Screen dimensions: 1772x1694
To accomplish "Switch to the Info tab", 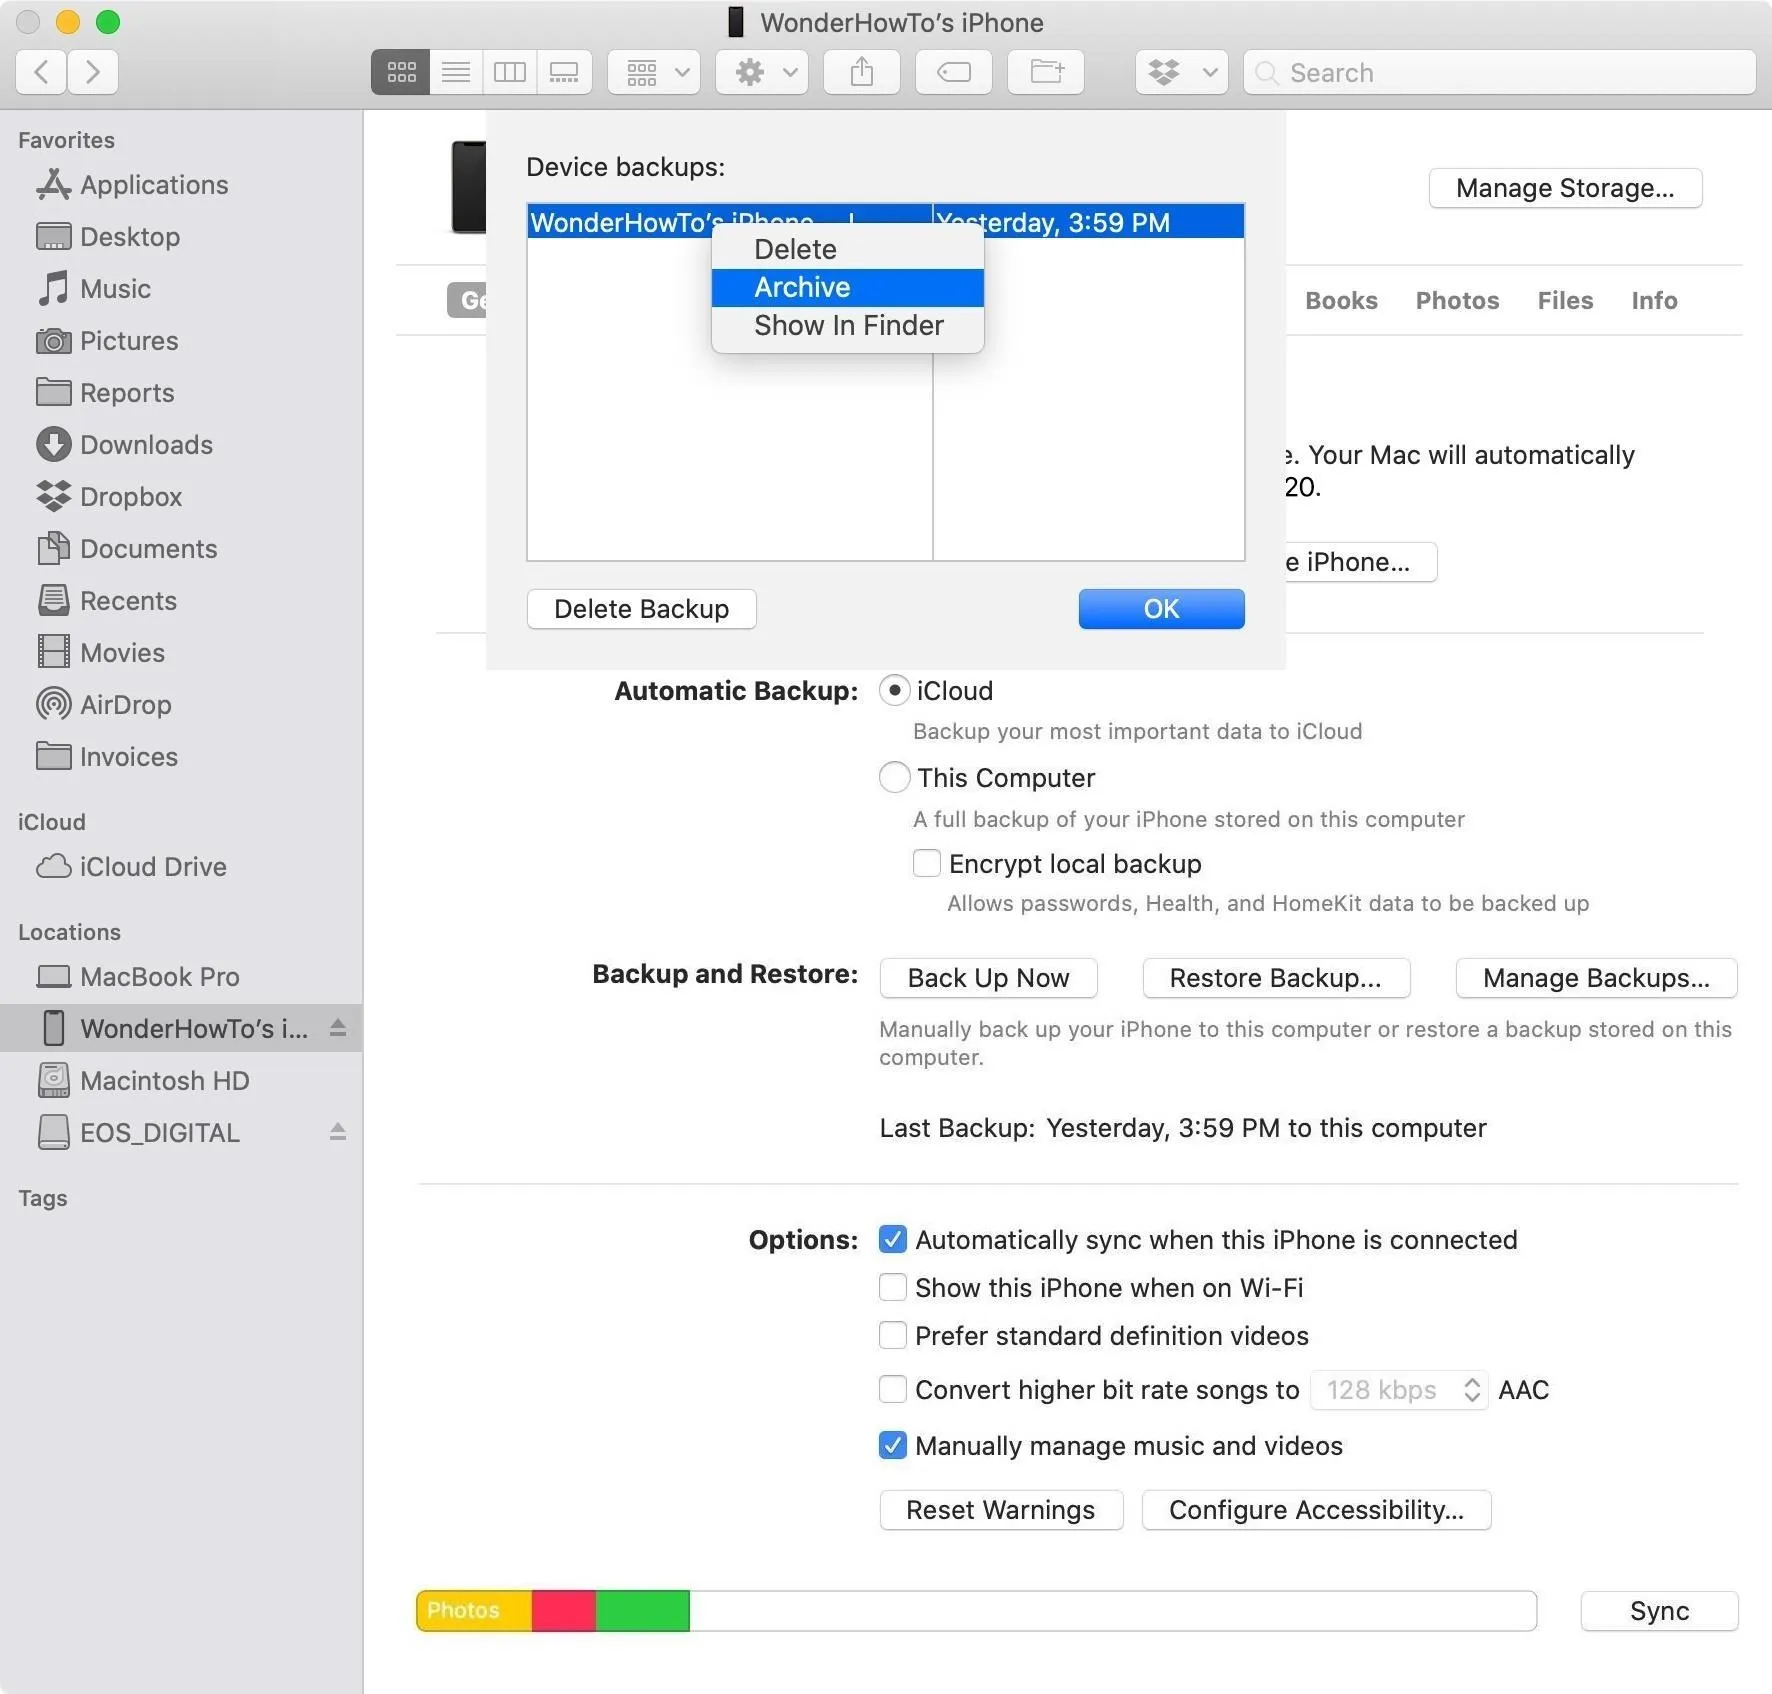I will [1654, 301].
